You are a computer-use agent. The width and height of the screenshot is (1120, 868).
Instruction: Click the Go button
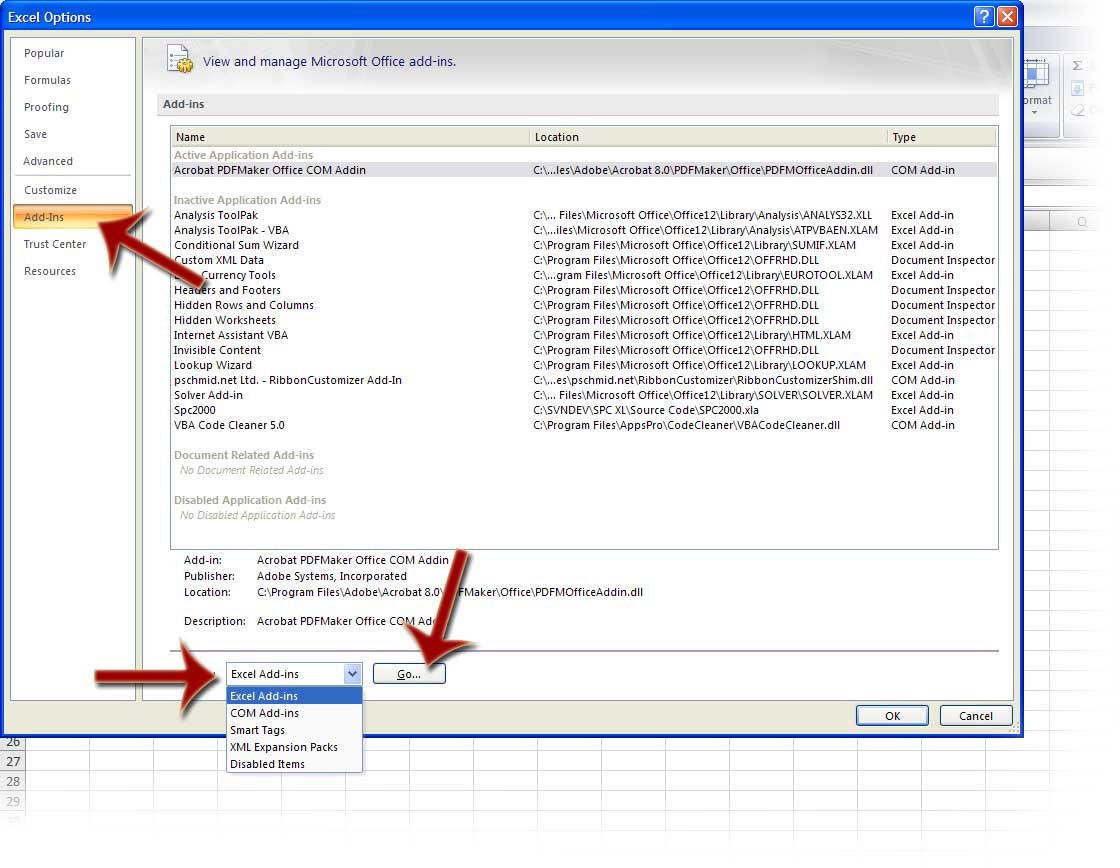[x=409, y=673]
